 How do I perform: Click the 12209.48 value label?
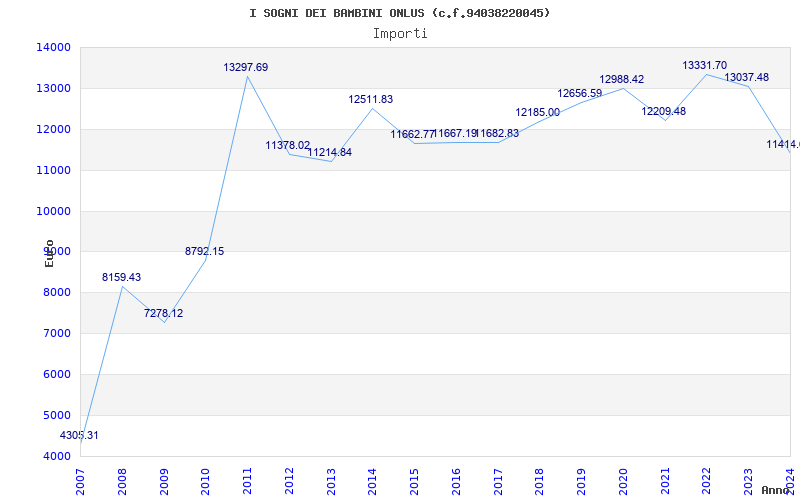click(x=664, y=111)
